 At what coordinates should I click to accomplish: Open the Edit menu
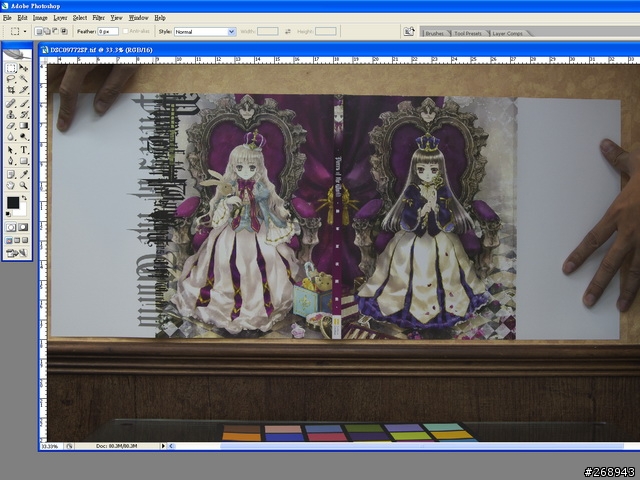(22, 18)
